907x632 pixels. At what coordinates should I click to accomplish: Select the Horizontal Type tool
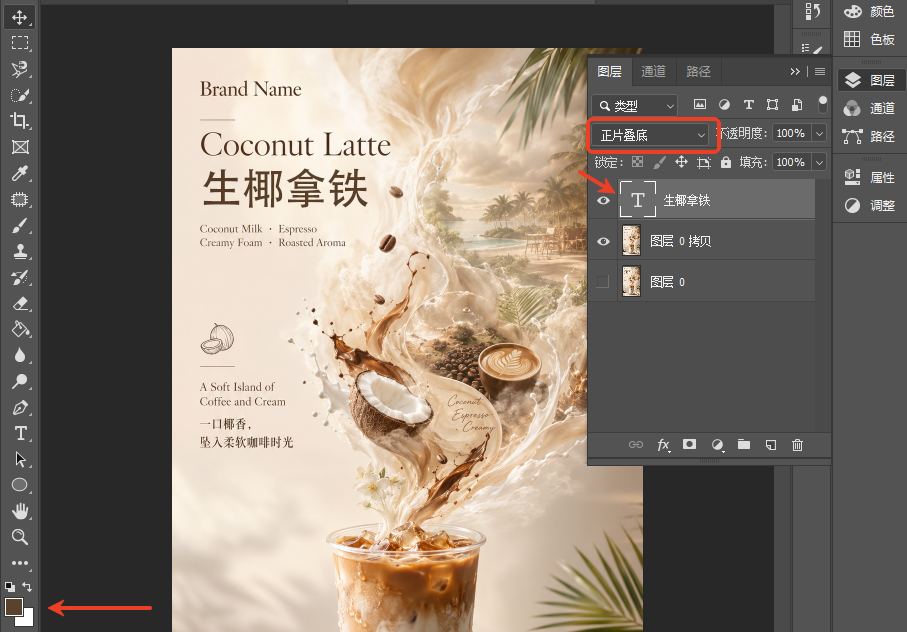point(20,433)
